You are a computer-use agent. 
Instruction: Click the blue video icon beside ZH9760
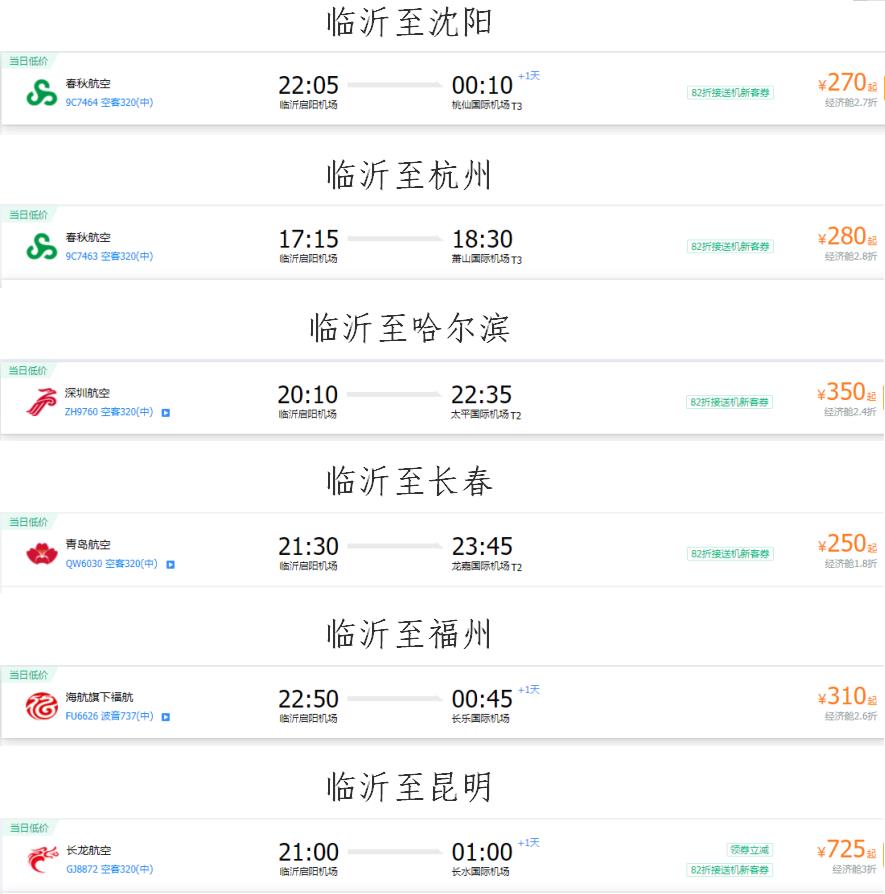click(x=166, y=412)
